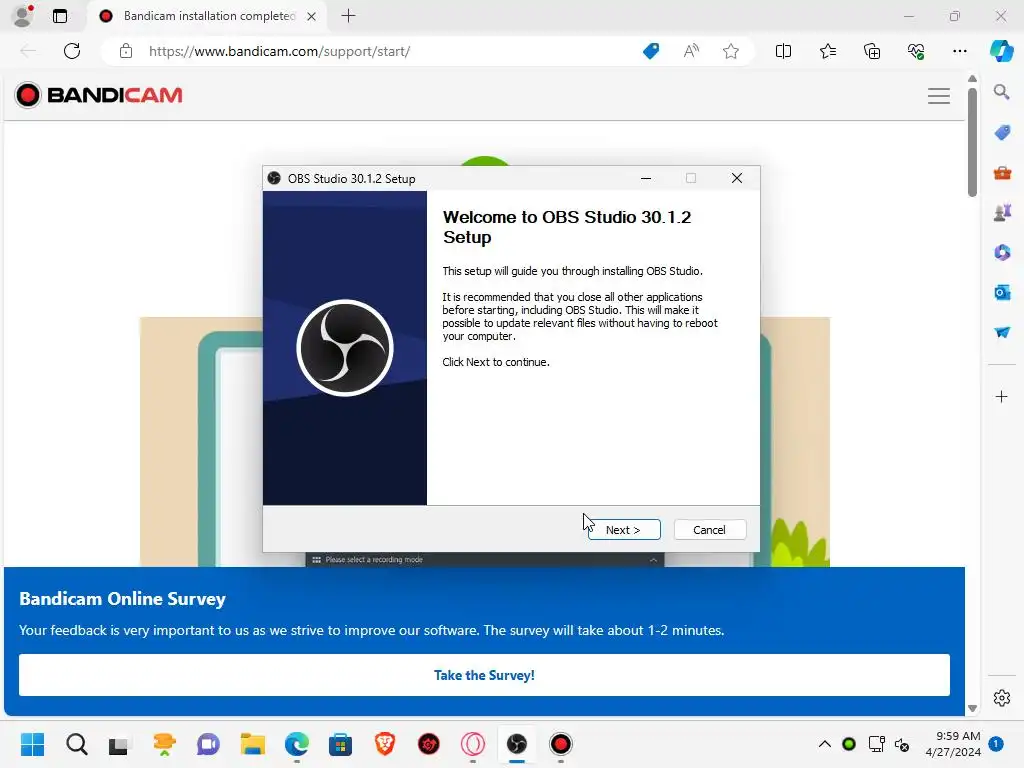
Task: Close the OBS Studio Setup dialog
Action: (737, 178)
